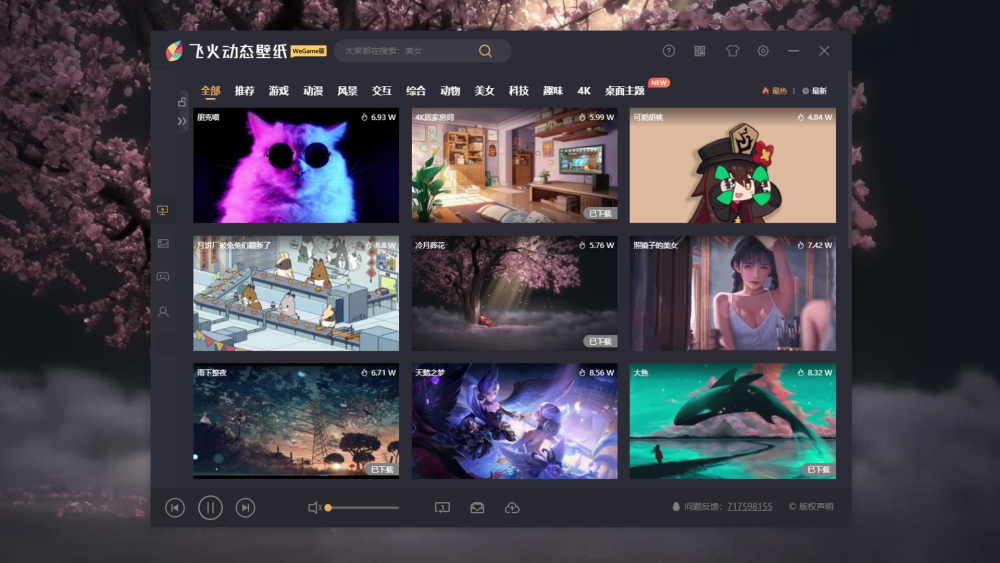The width and height of the screenshot is (1000, 563).
Task: Open the QR code icon
Action: pyautogui.click(x=700, y=51)
